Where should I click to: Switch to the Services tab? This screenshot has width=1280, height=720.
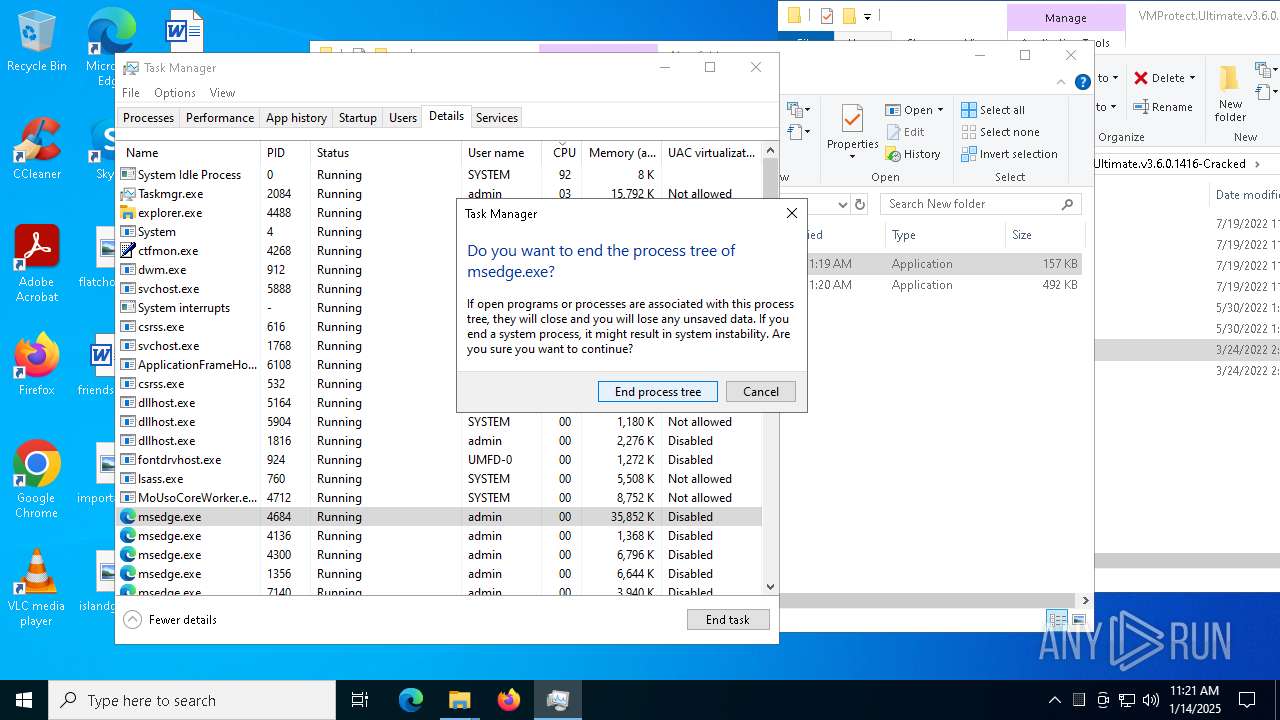497,118
